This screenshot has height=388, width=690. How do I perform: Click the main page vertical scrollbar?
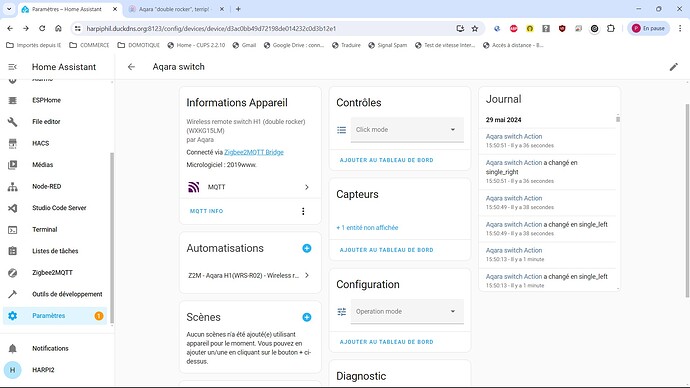pyautogui.click(x=687, y=200)
